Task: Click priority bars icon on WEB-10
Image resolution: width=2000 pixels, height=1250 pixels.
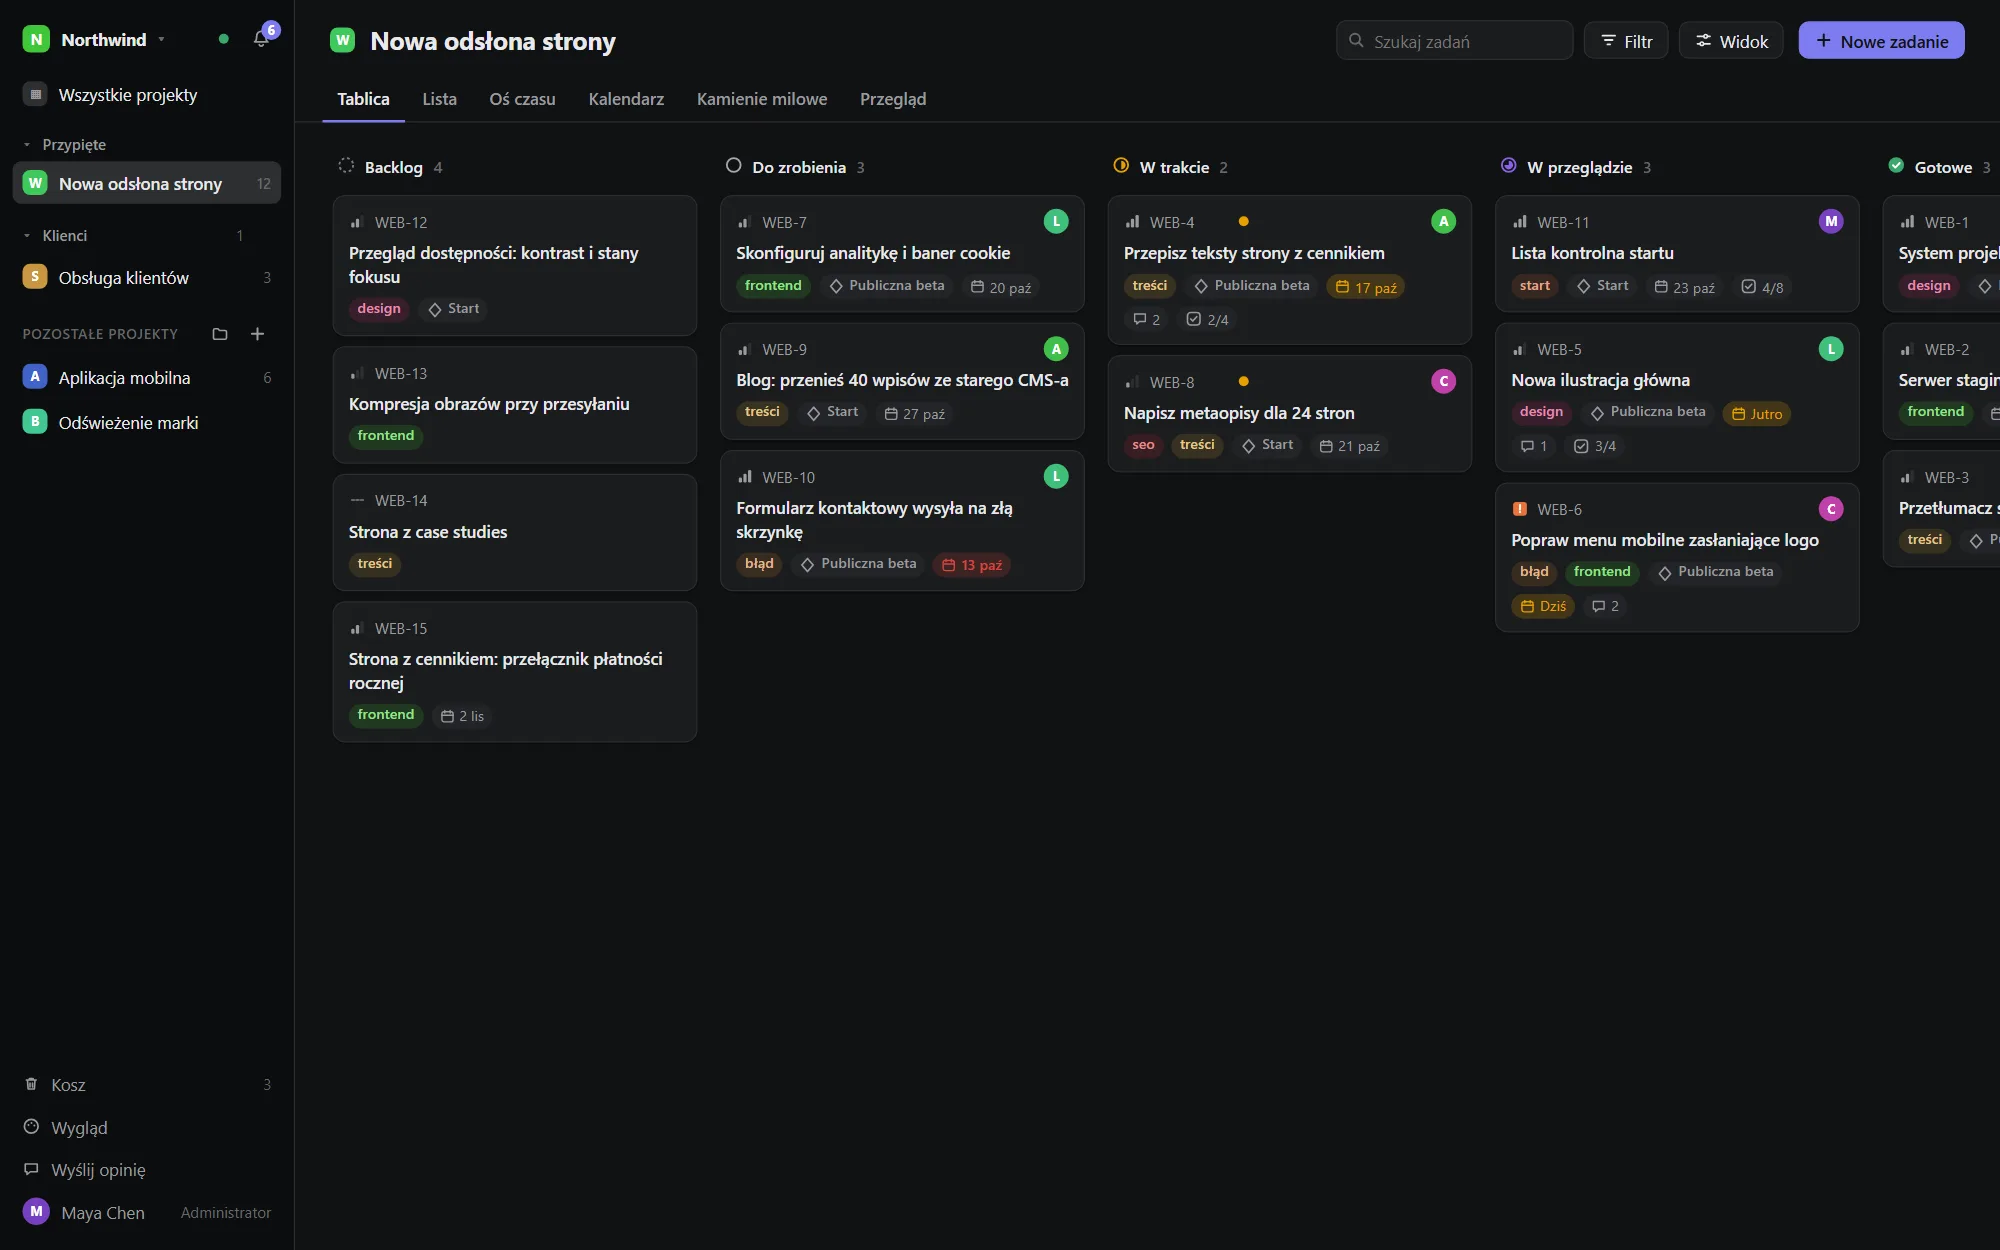Action: [x=745, y=477]
